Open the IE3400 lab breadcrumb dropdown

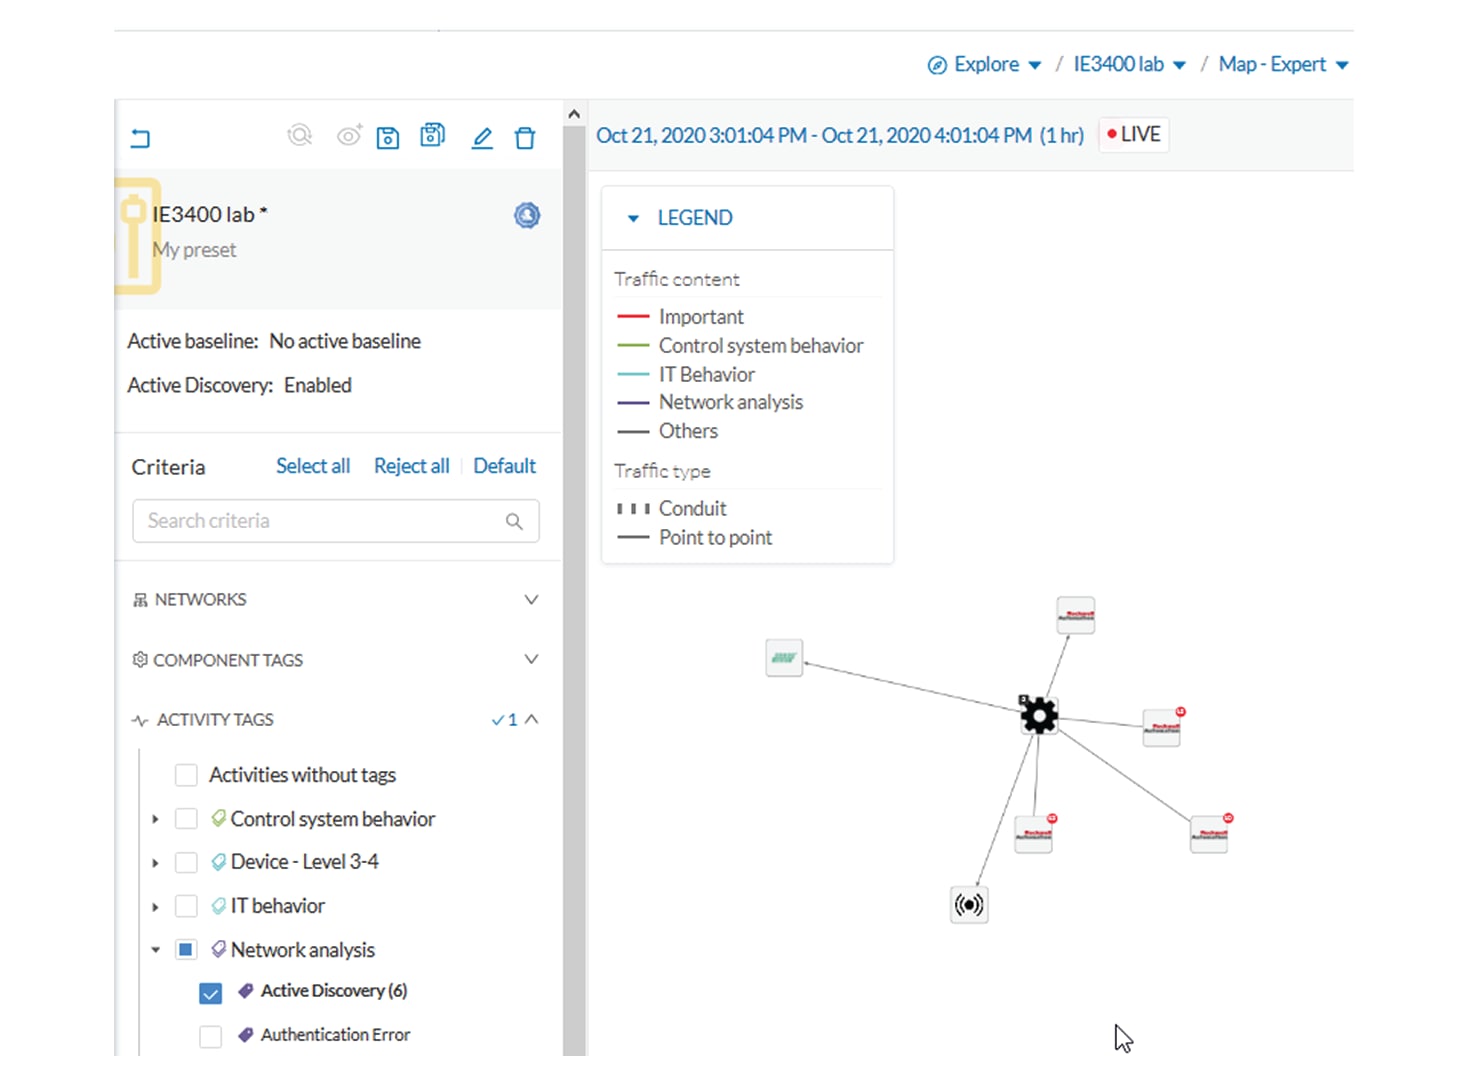coord(1130,65)
